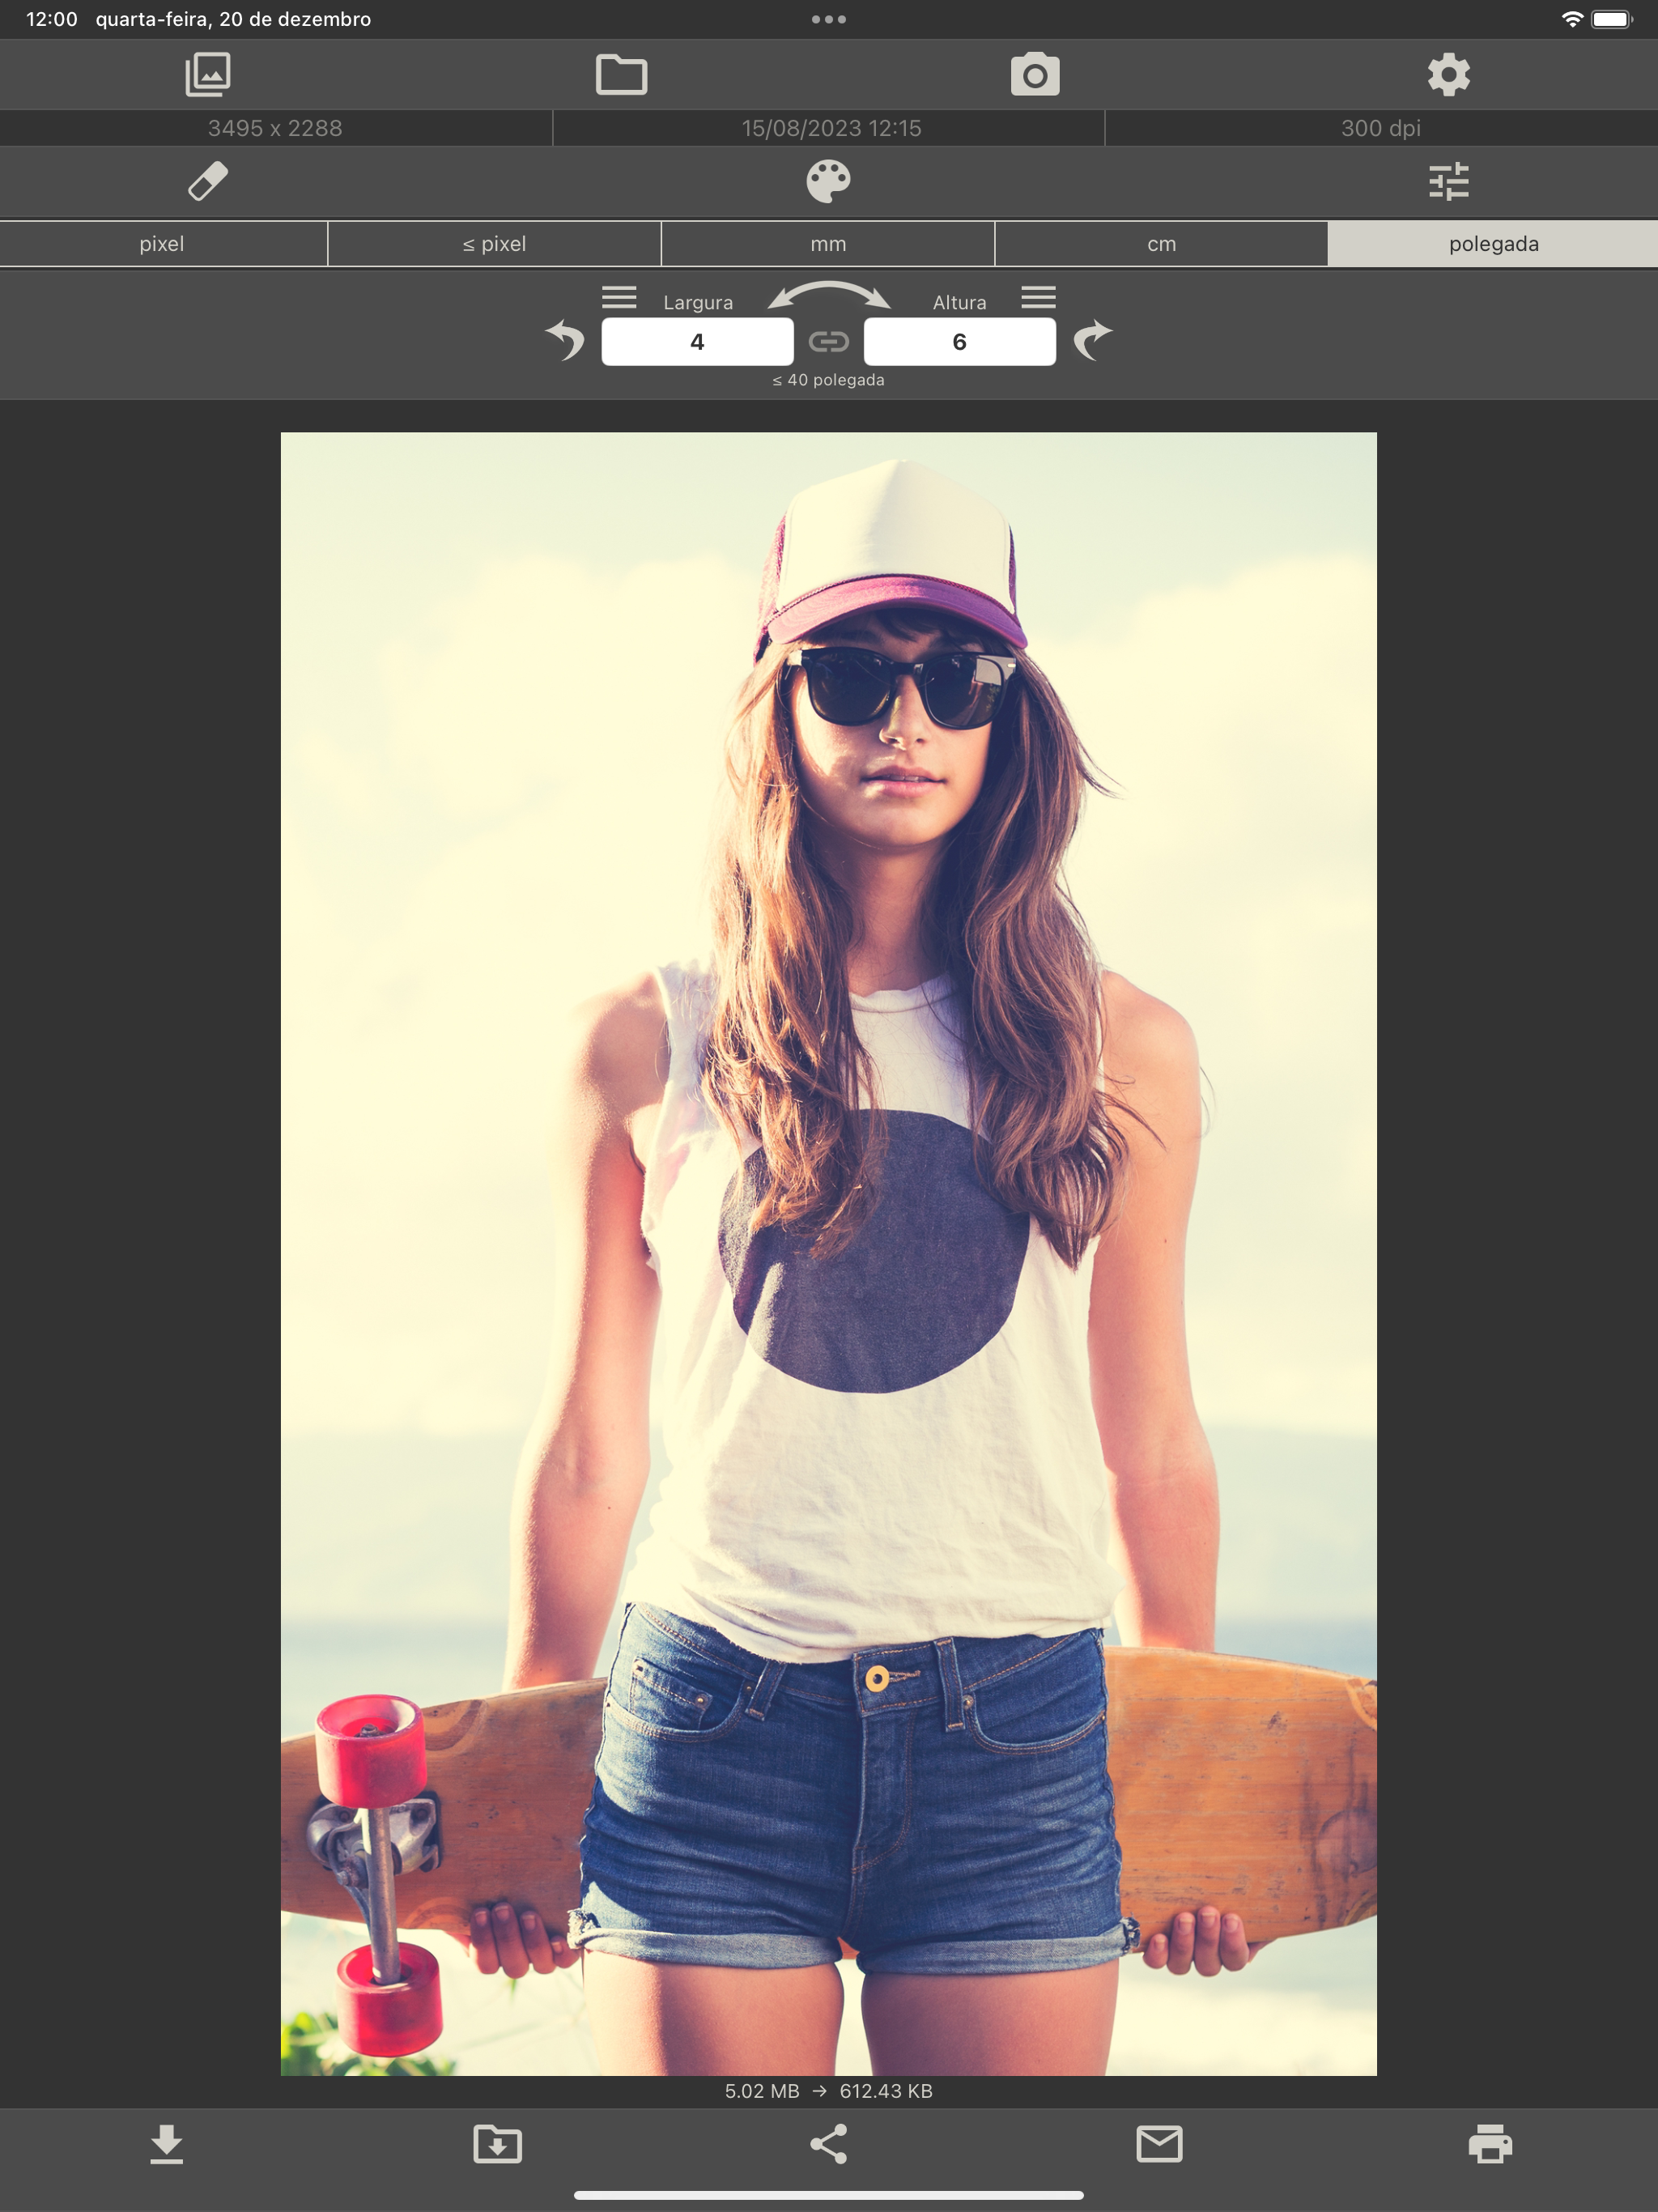This screenshot has width=1658, height=2212.
Task: Tap the share icon
Action: [828, 2144]
